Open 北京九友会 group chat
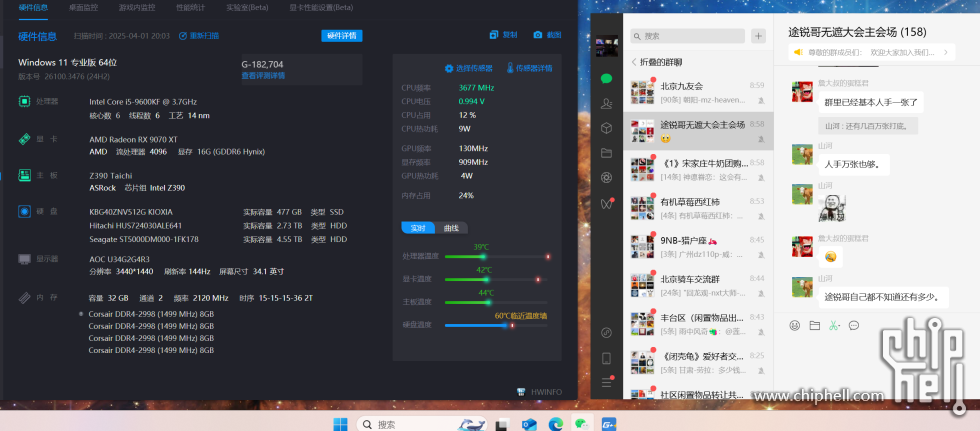The width and height of the screenshot is (980, 431). click(698, 92)
